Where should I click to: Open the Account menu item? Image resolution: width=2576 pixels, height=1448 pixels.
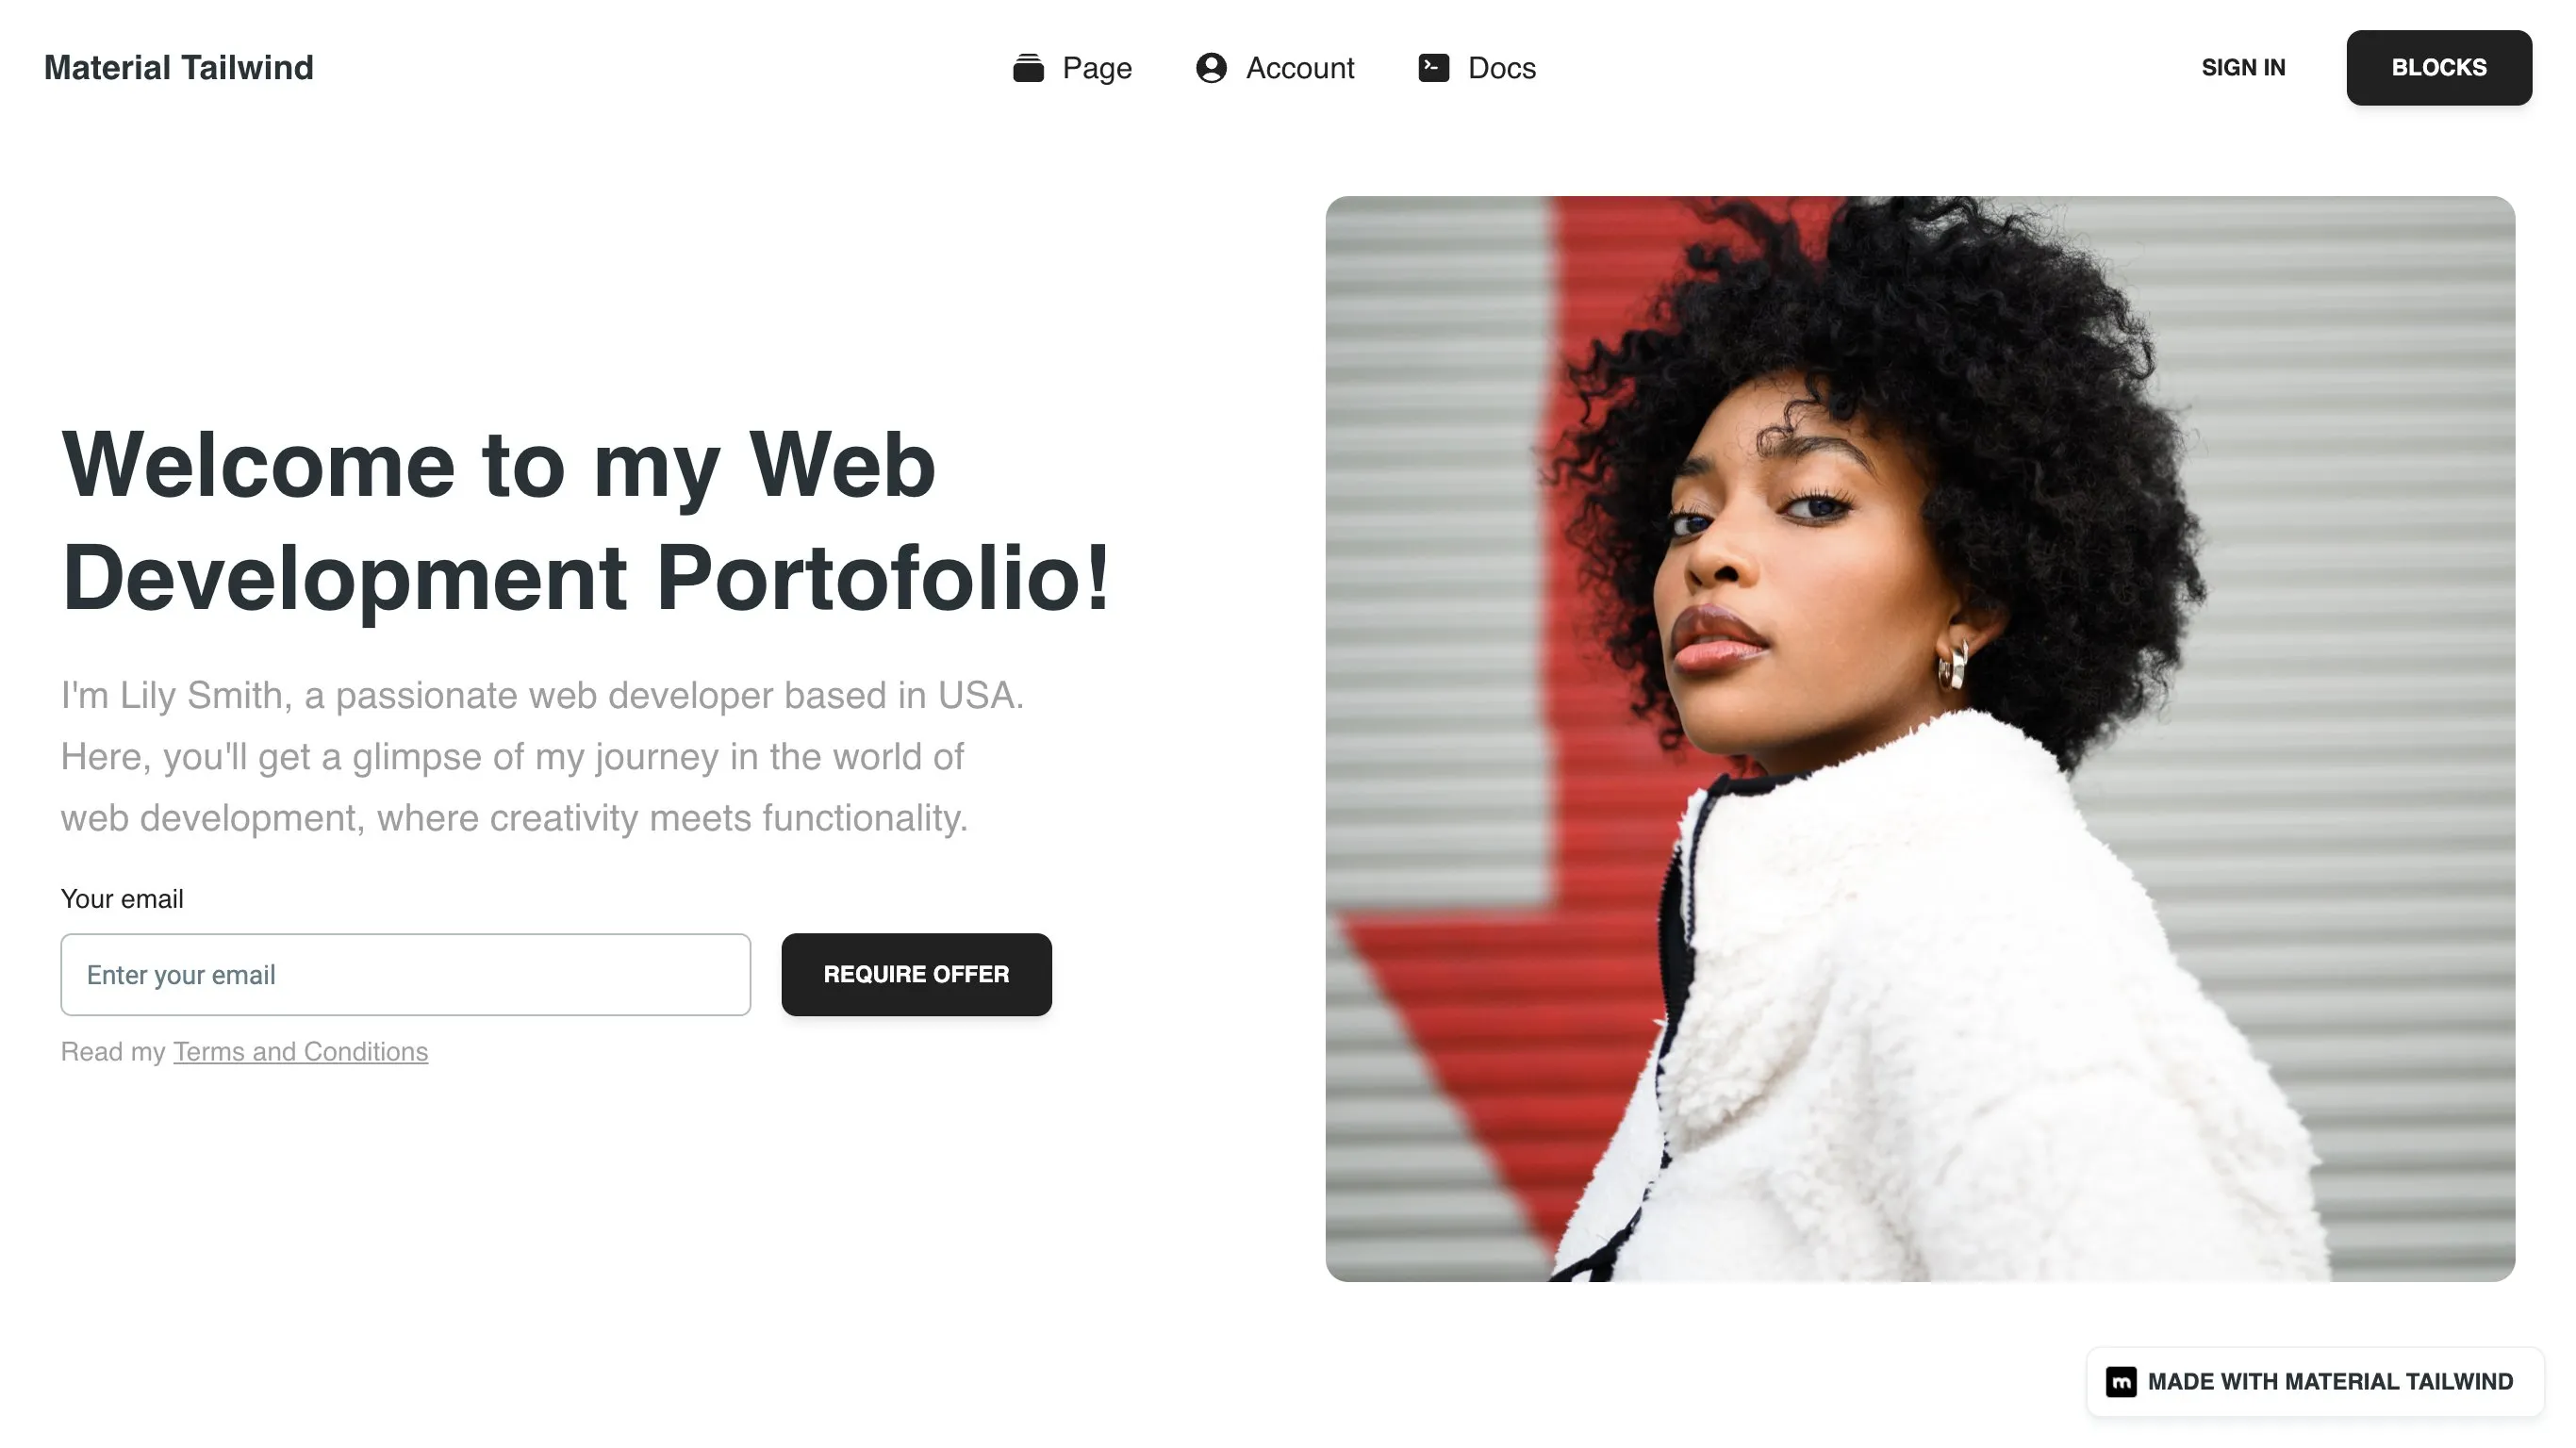[1274, 68]
